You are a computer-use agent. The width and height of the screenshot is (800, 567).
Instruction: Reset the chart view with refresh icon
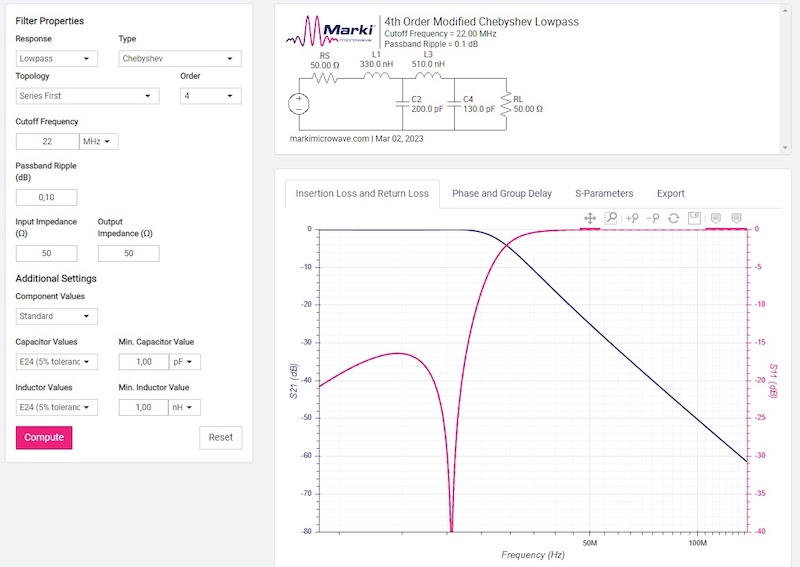coord(674,218)
